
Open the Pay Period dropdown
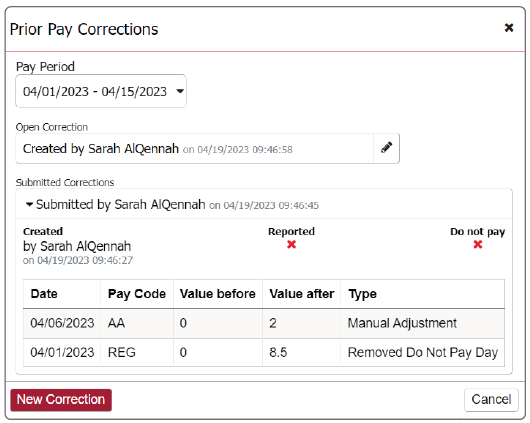click(101, 91)
